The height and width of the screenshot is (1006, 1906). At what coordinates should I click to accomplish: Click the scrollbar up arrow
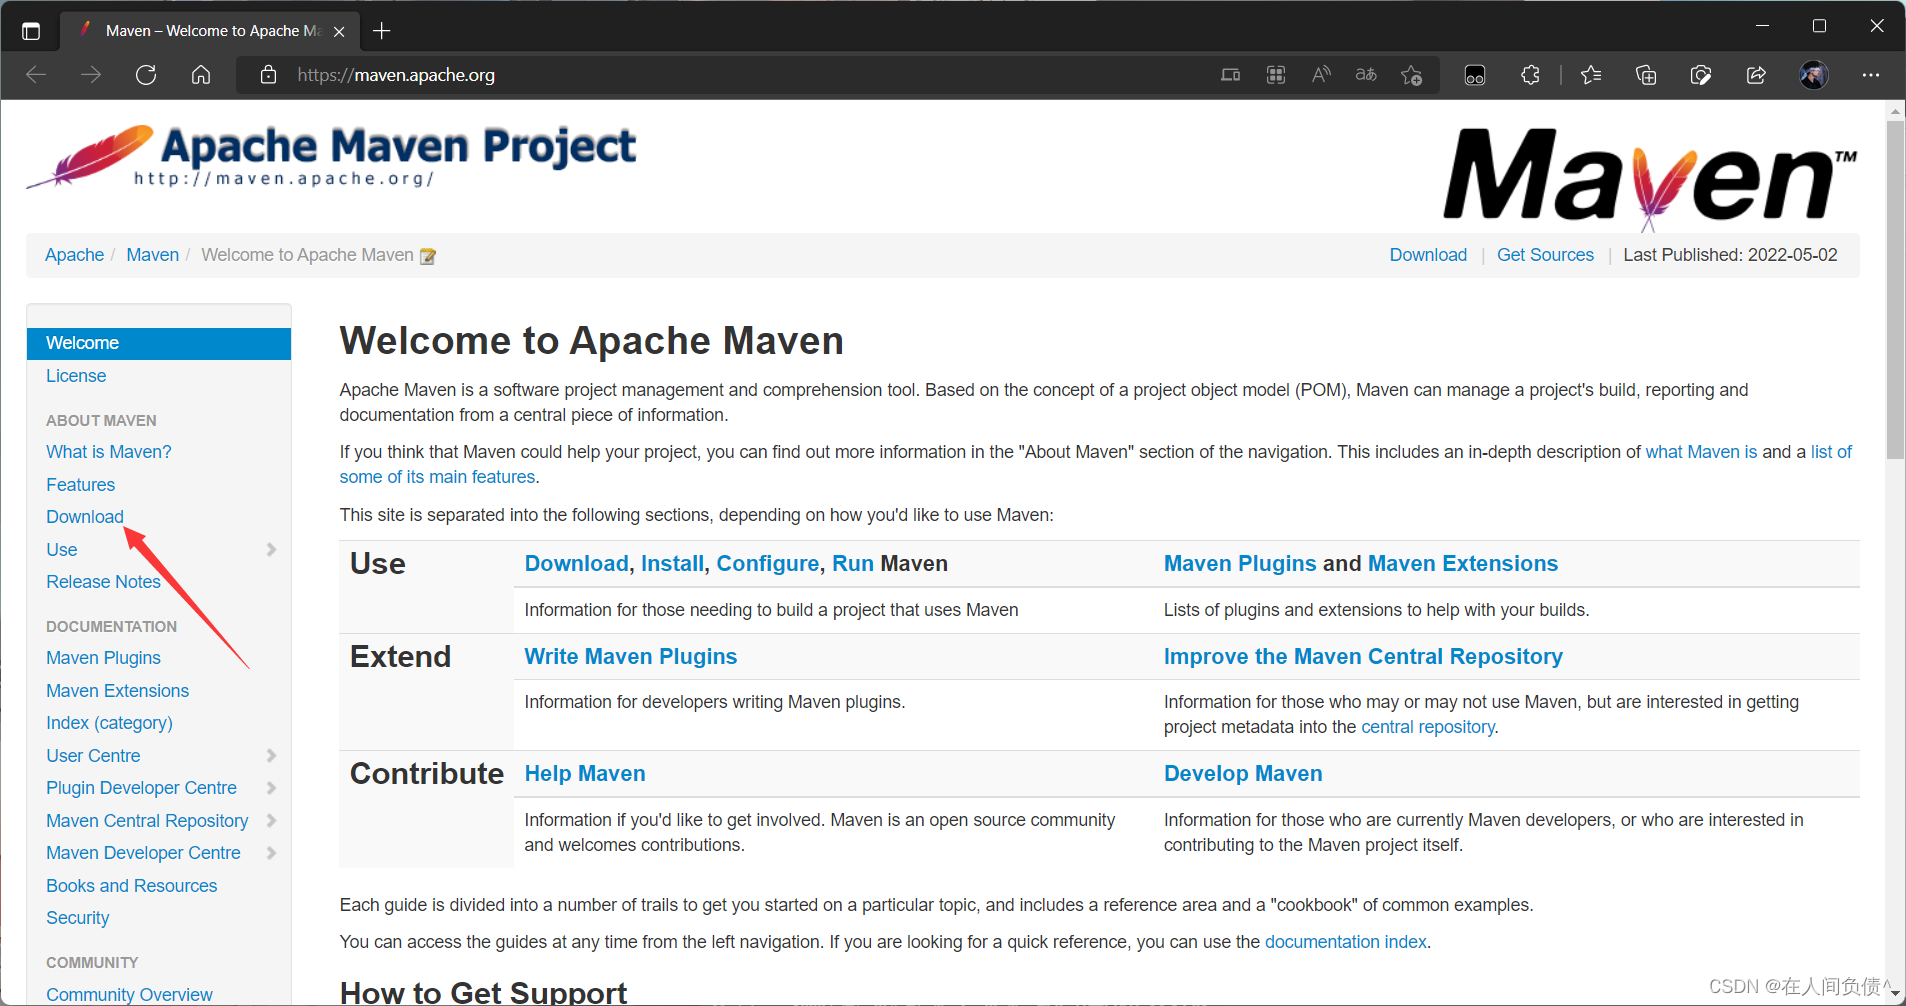(1895, 110)
